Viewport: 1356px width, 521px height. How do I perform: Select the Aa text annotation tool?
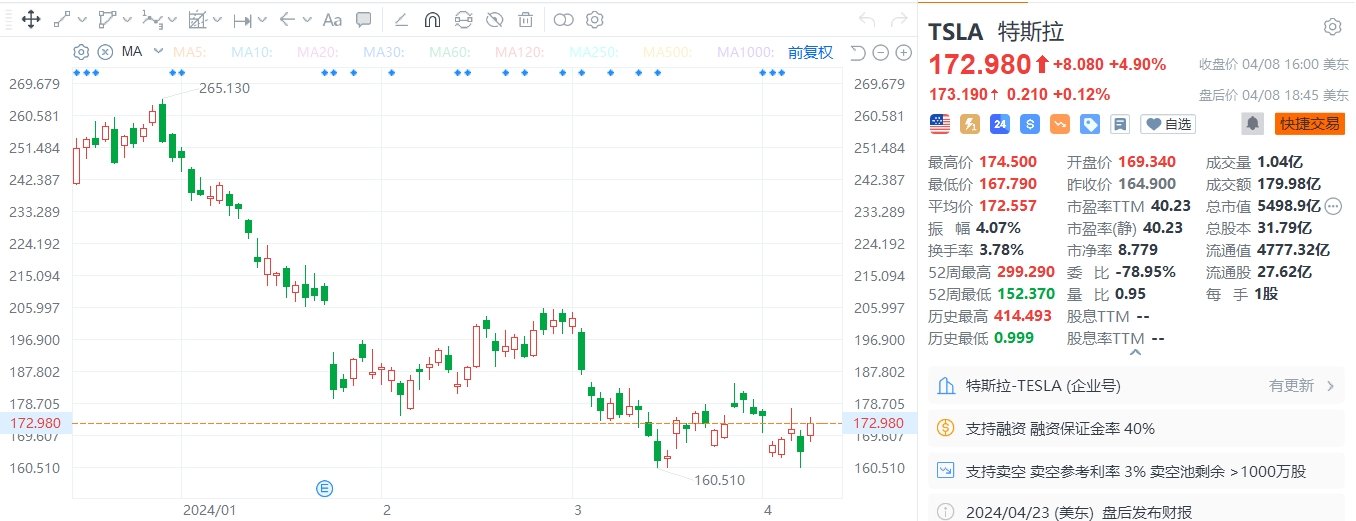point(333,19)
